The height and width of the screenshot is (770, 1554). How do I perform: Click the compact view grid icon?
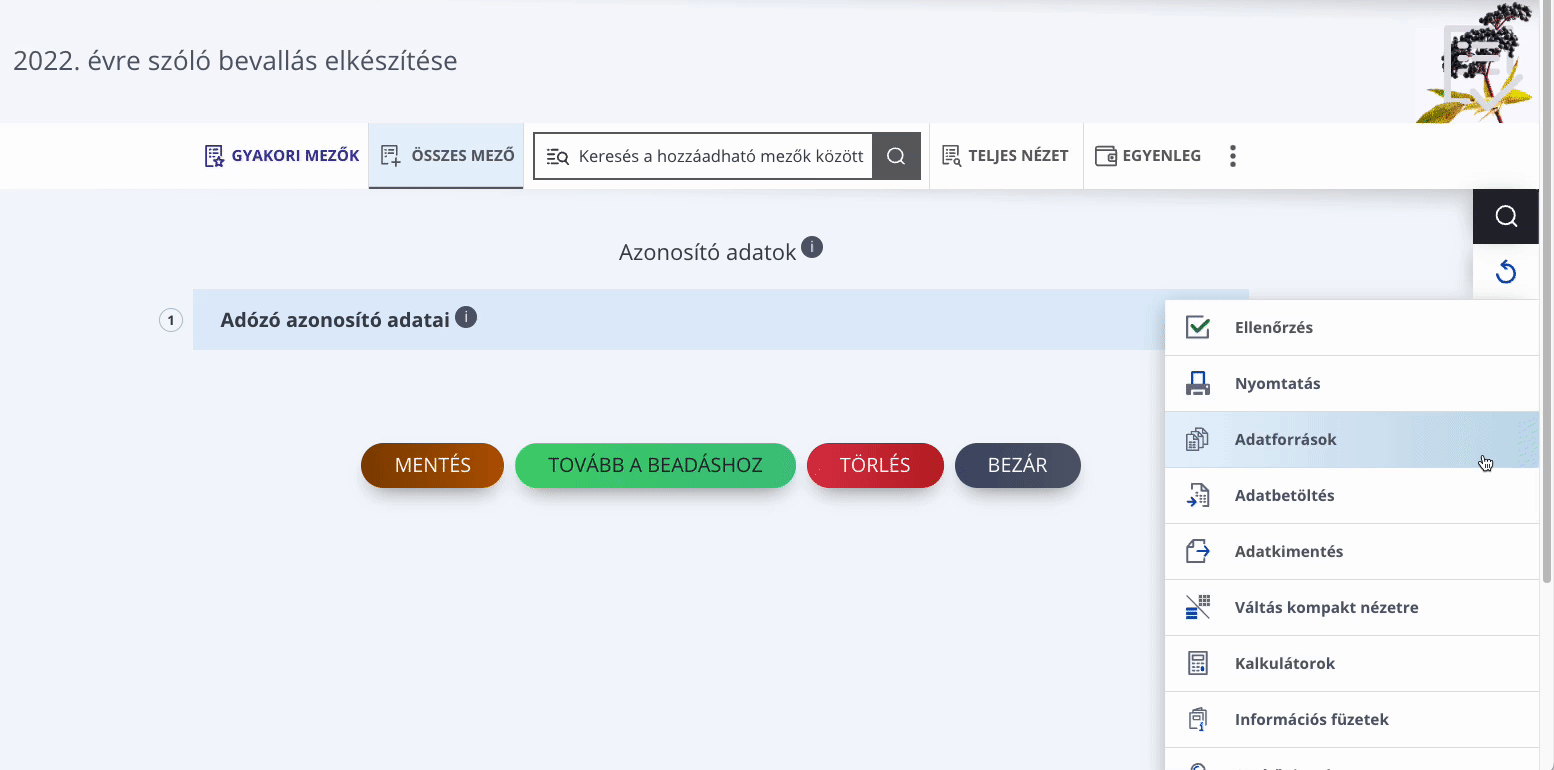tap(1198, 607)
